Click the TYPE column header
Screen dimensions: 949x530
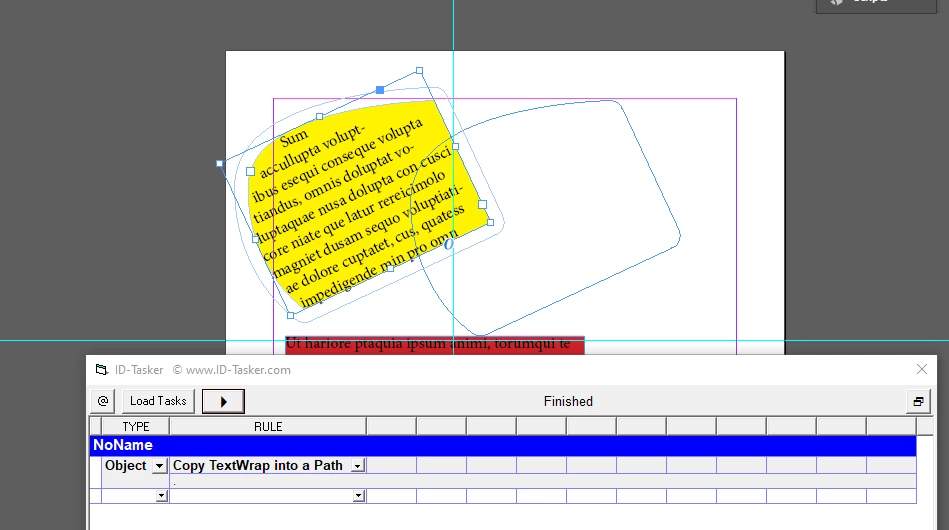[x=136, y=427]
